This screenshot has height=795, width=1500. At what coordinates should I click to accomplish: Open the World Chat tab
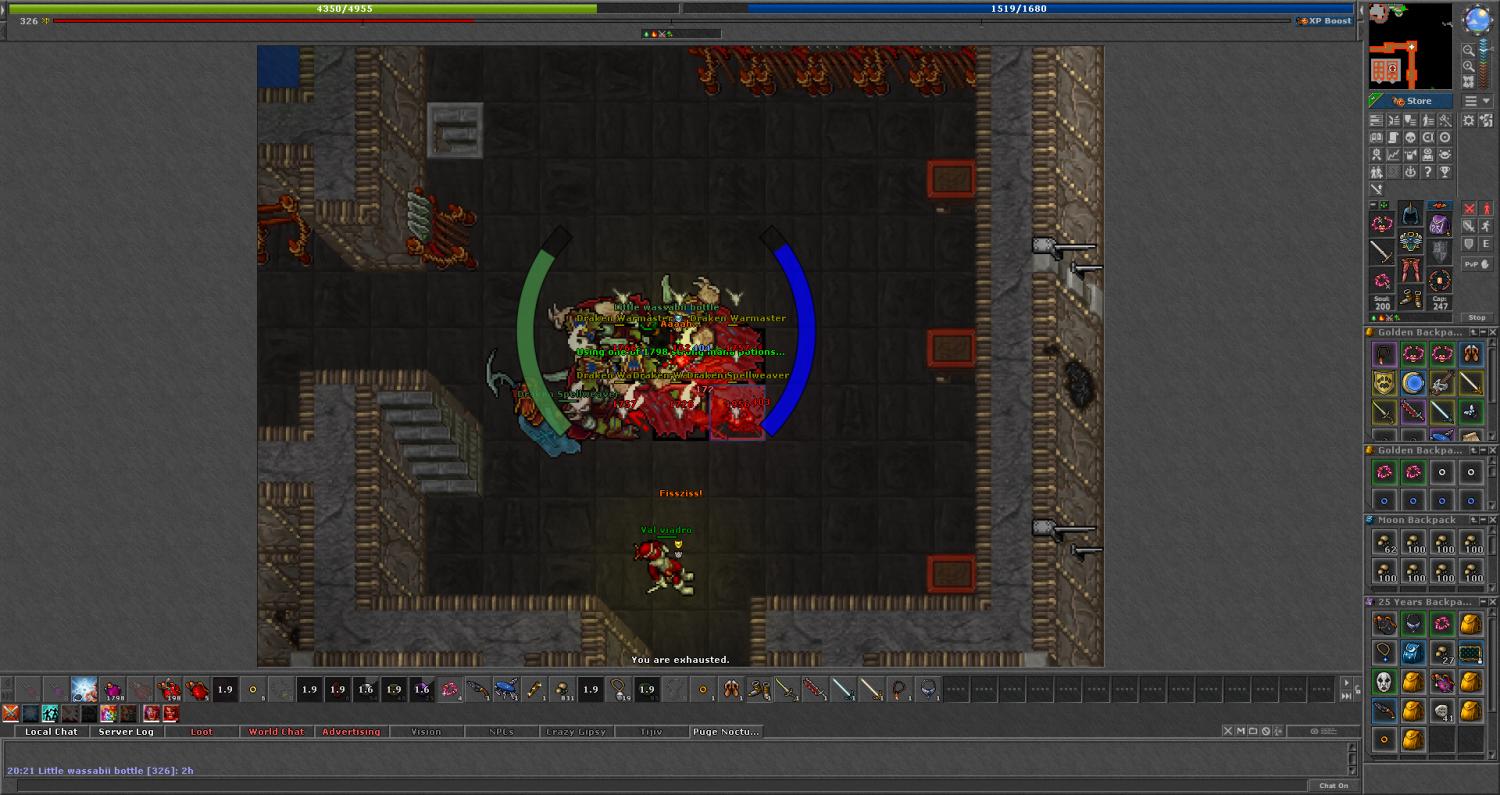(277, 732)
